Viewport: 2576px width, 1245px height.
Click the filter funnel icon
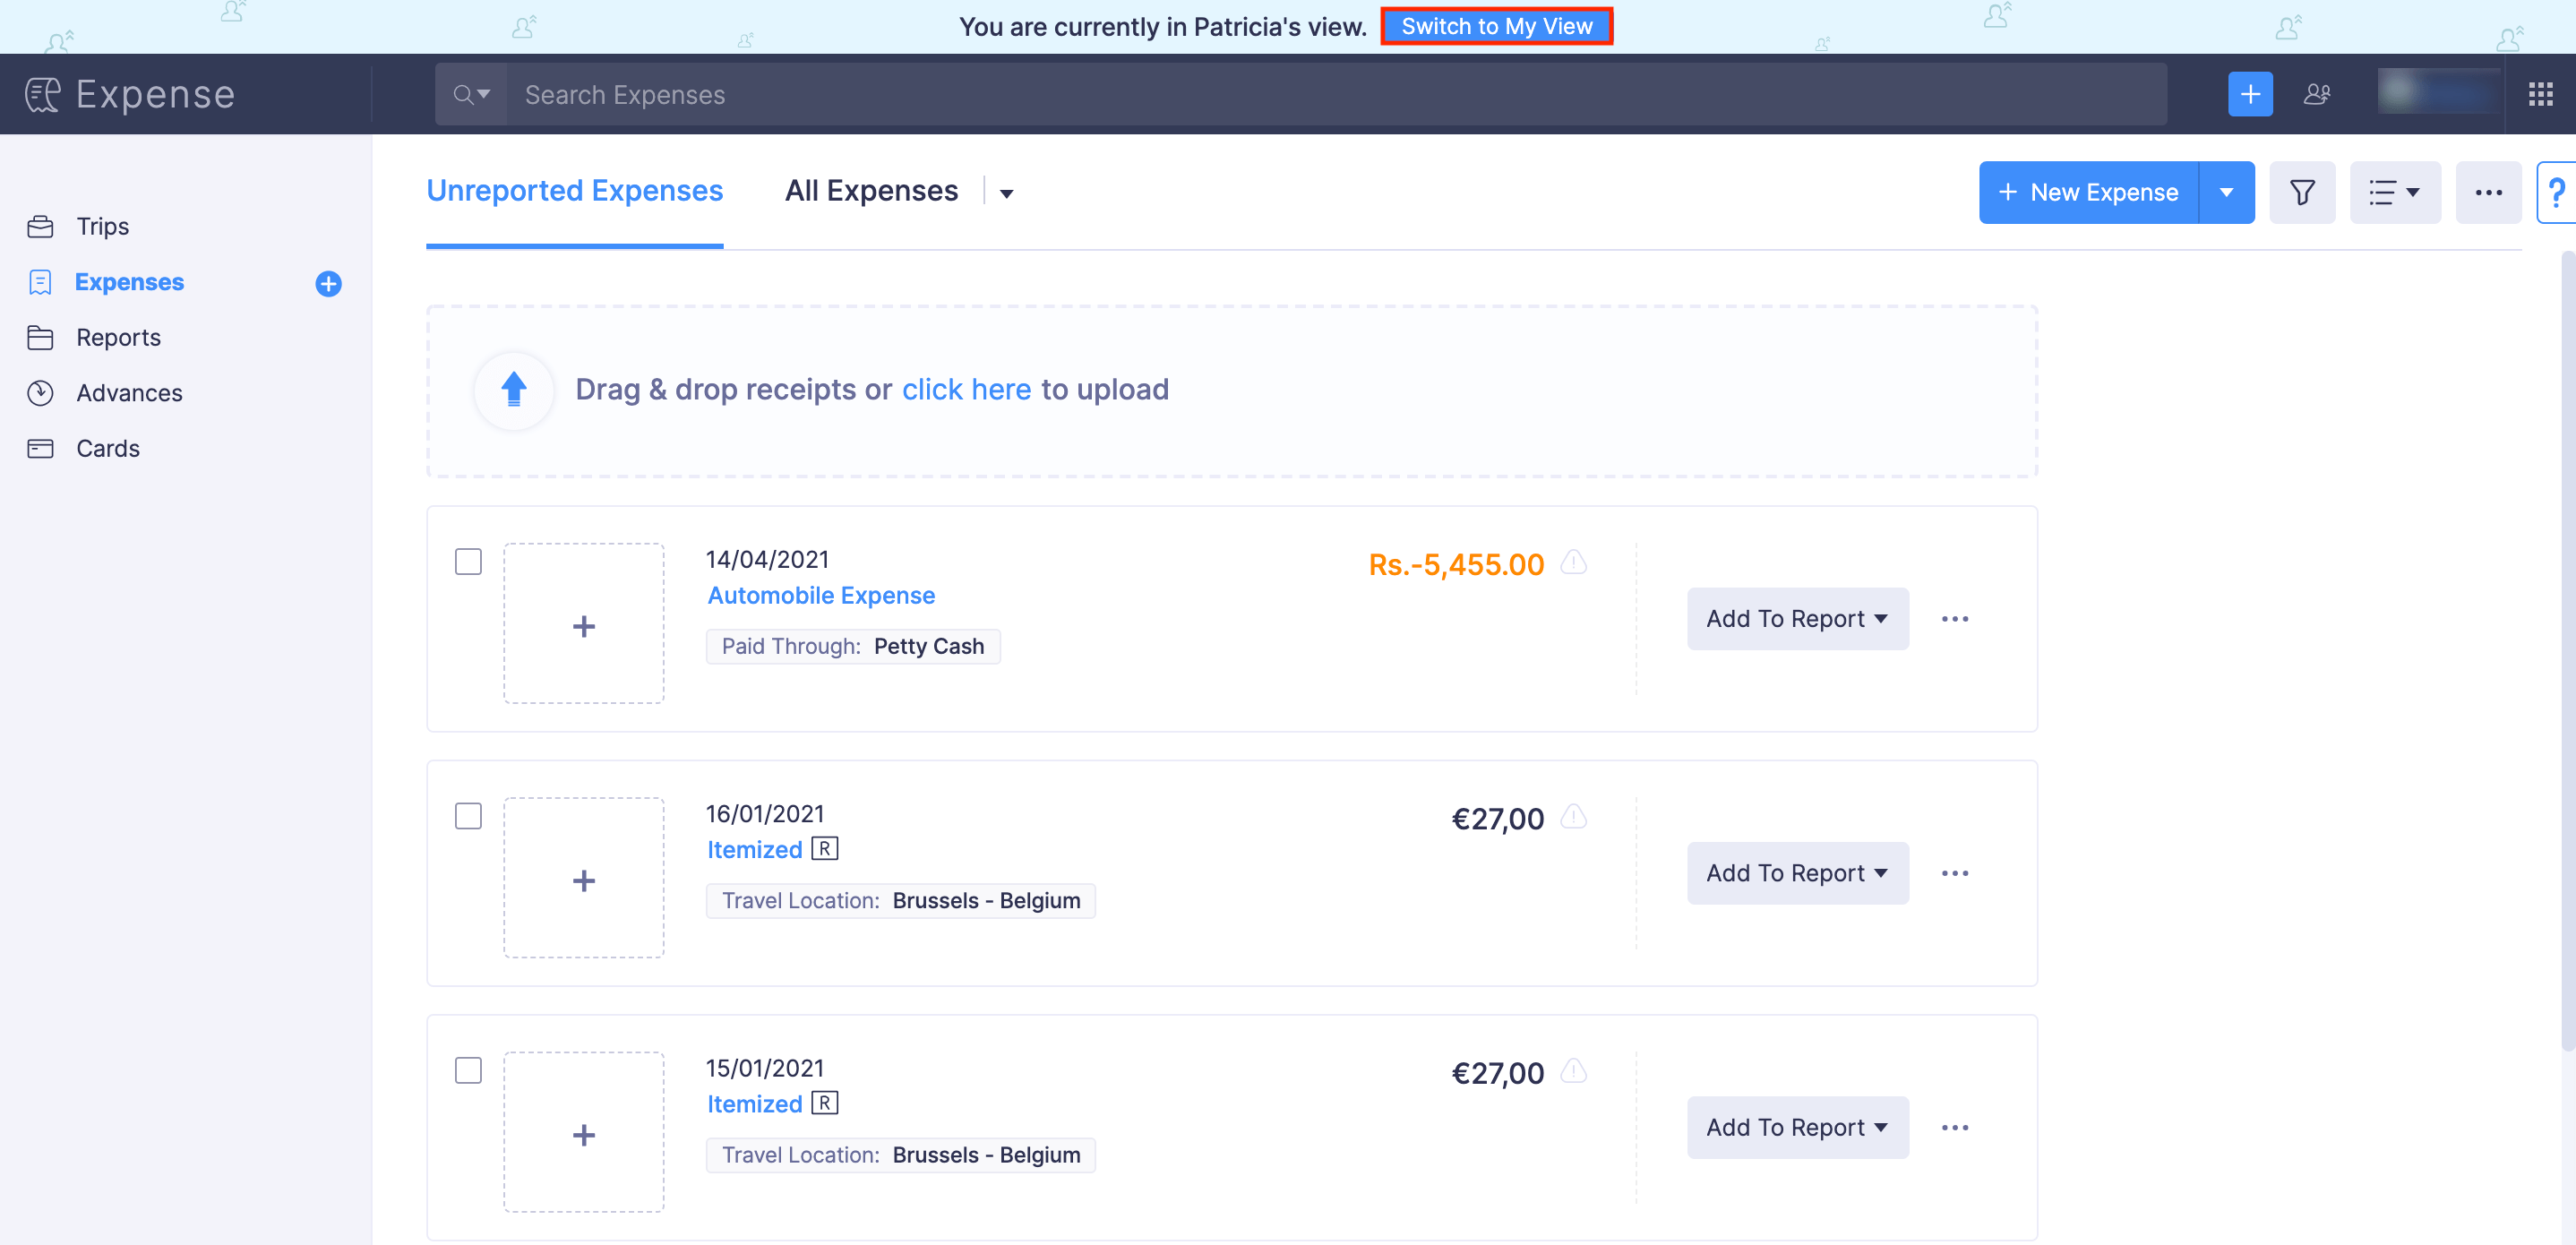(2301, 192)
